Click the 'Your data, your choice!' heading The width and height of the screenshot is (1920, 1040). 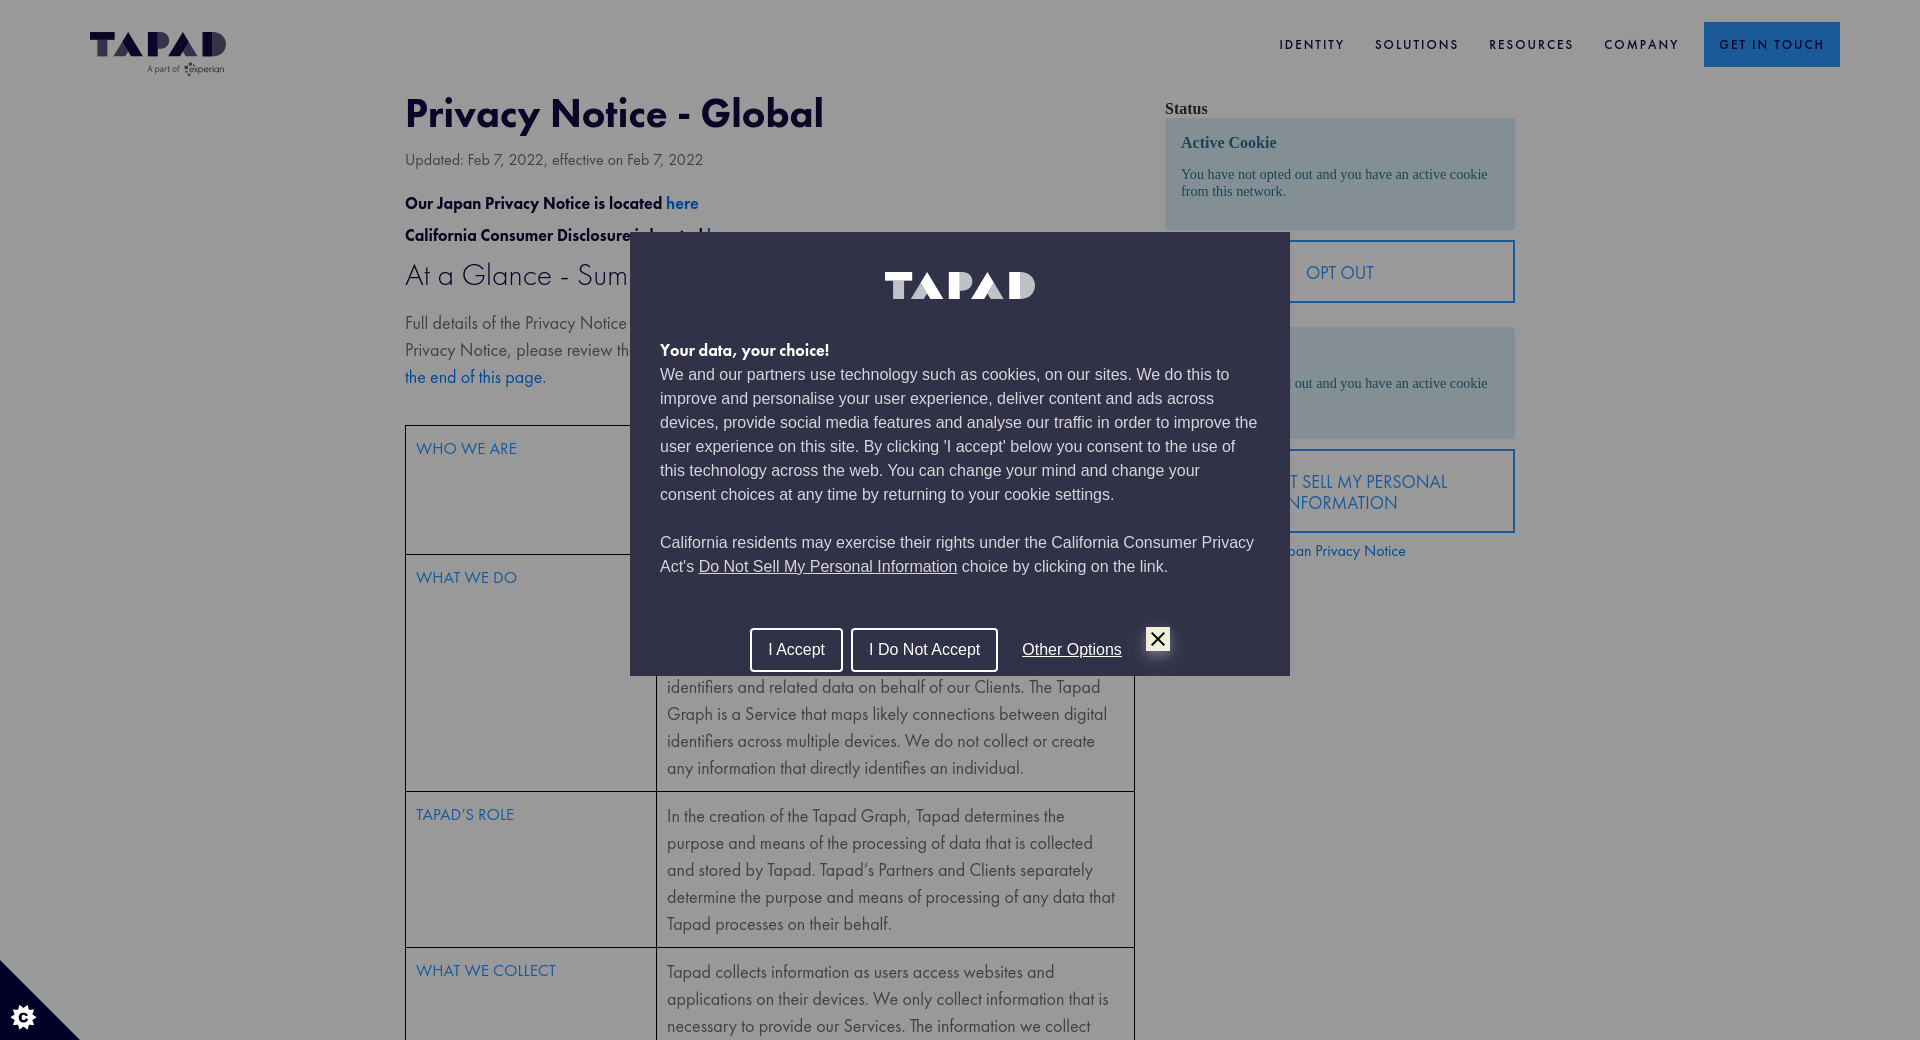click(744, 351)
